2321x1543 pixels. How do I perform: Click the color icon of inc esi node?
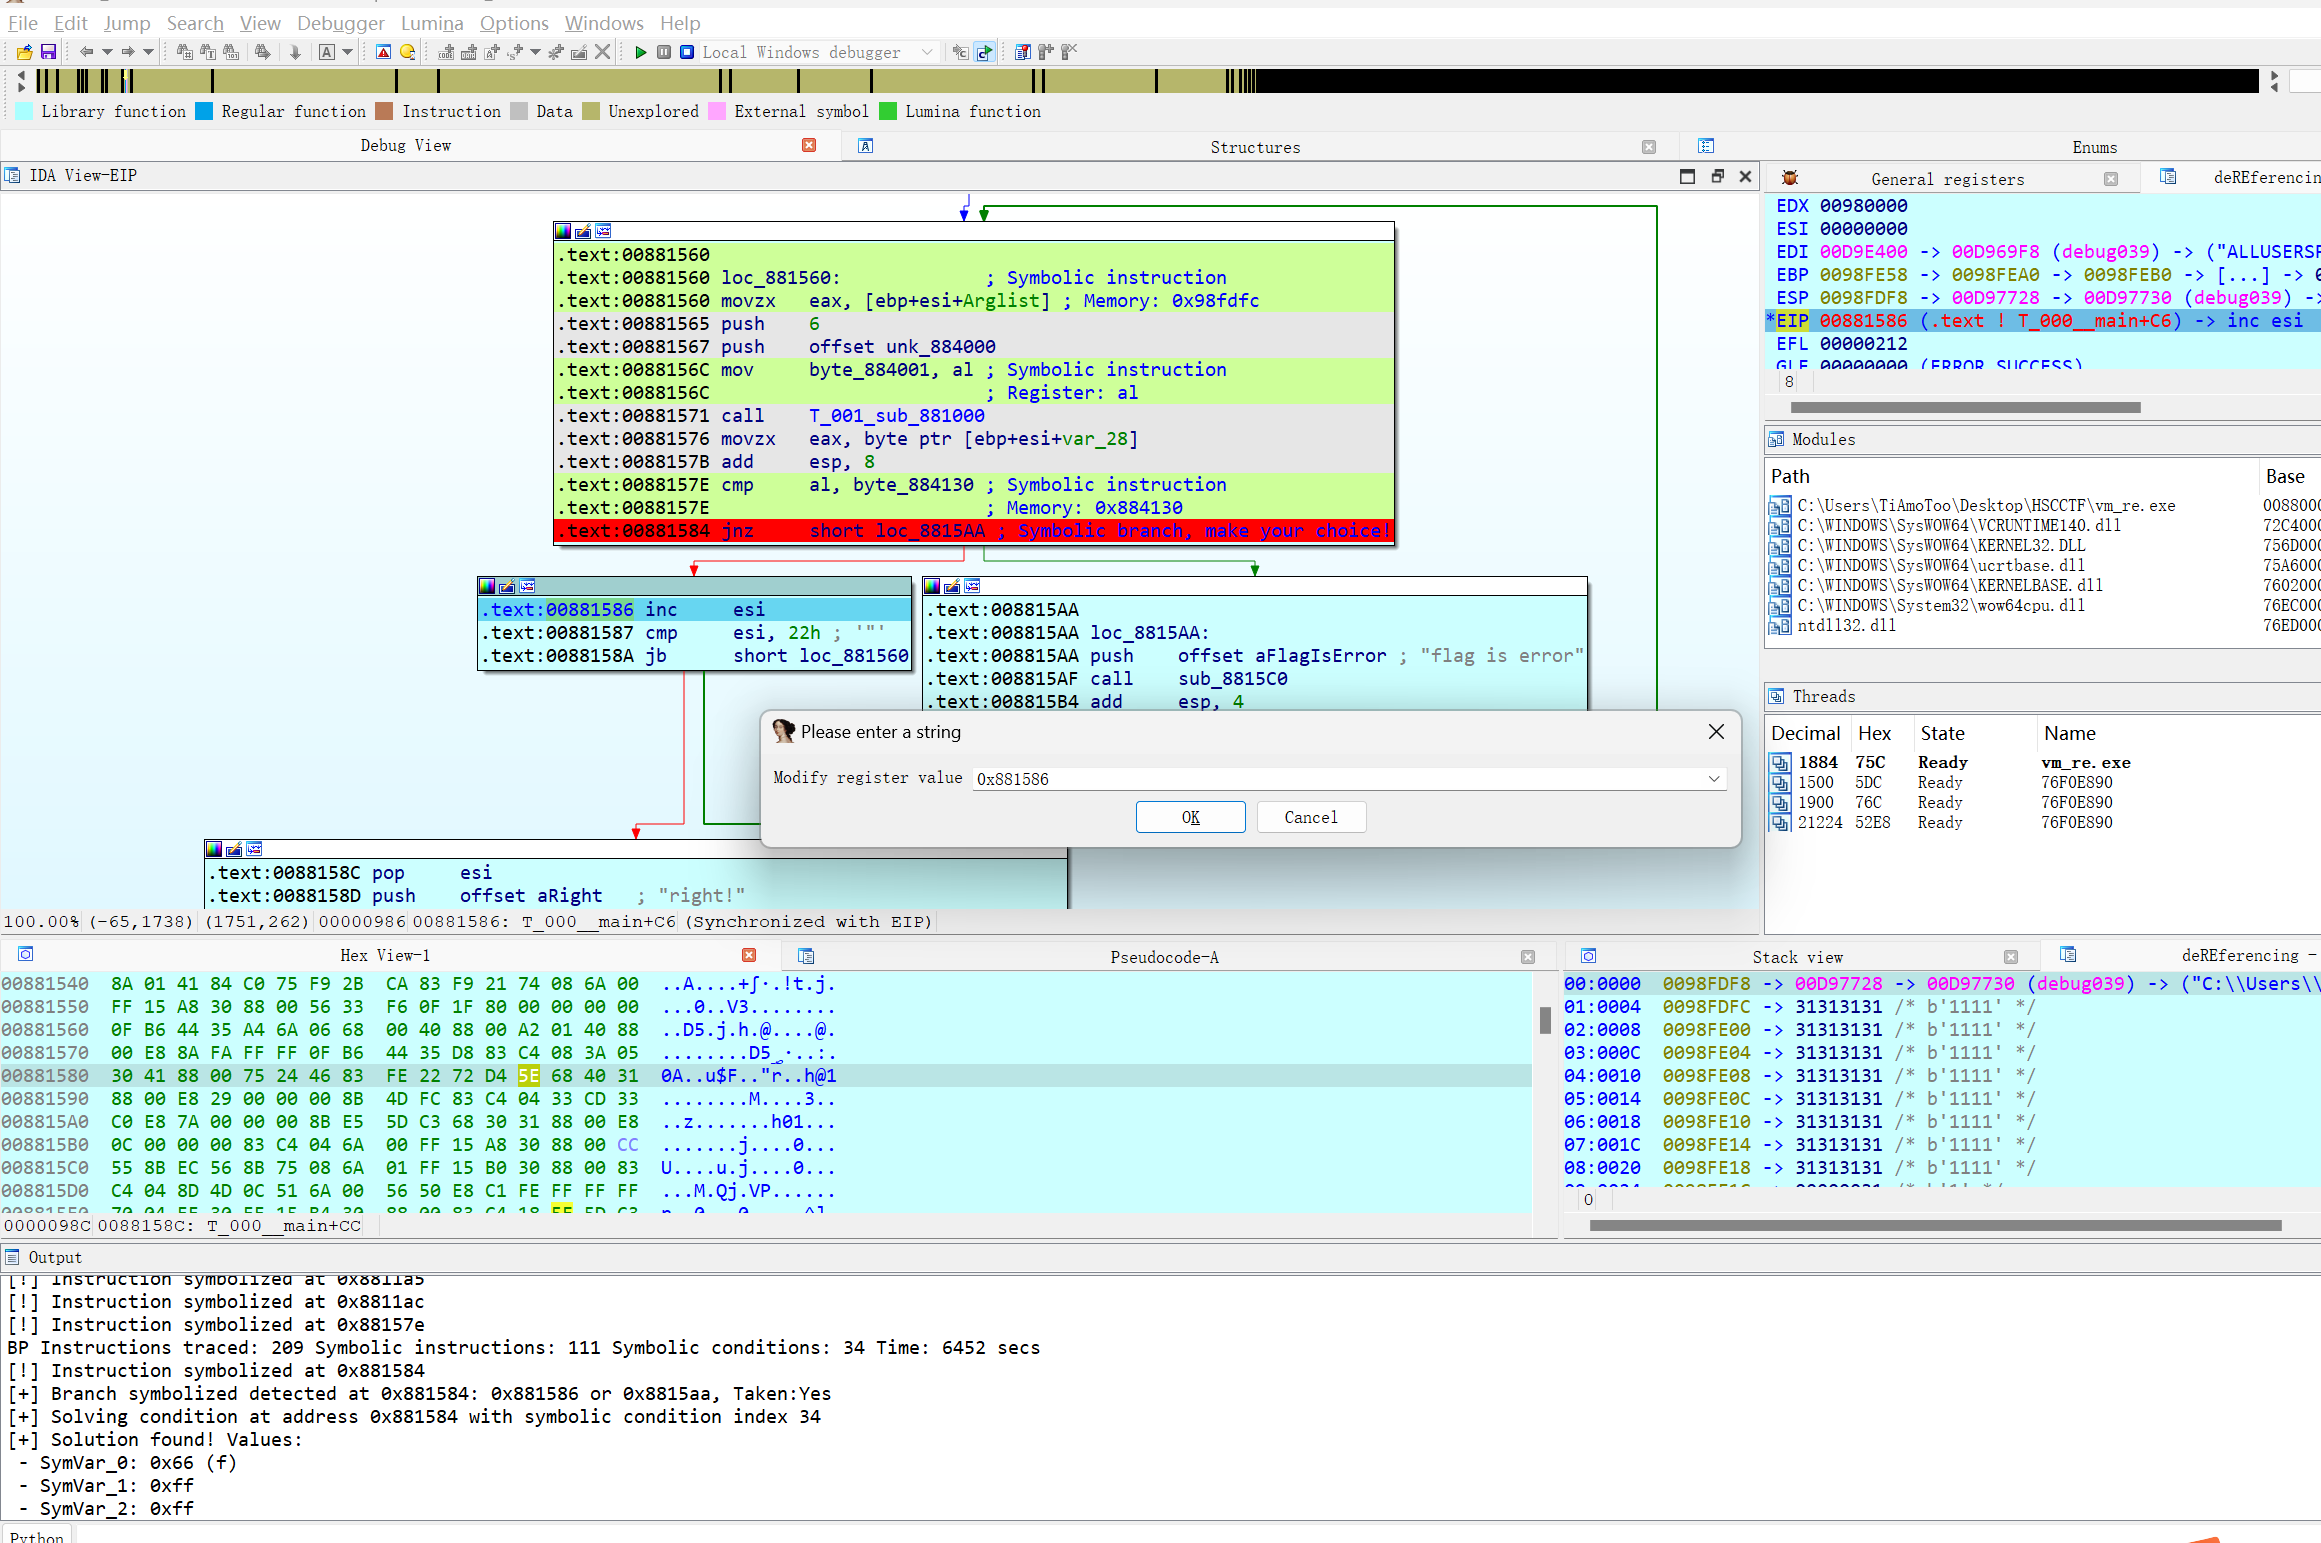coord(487,586)
